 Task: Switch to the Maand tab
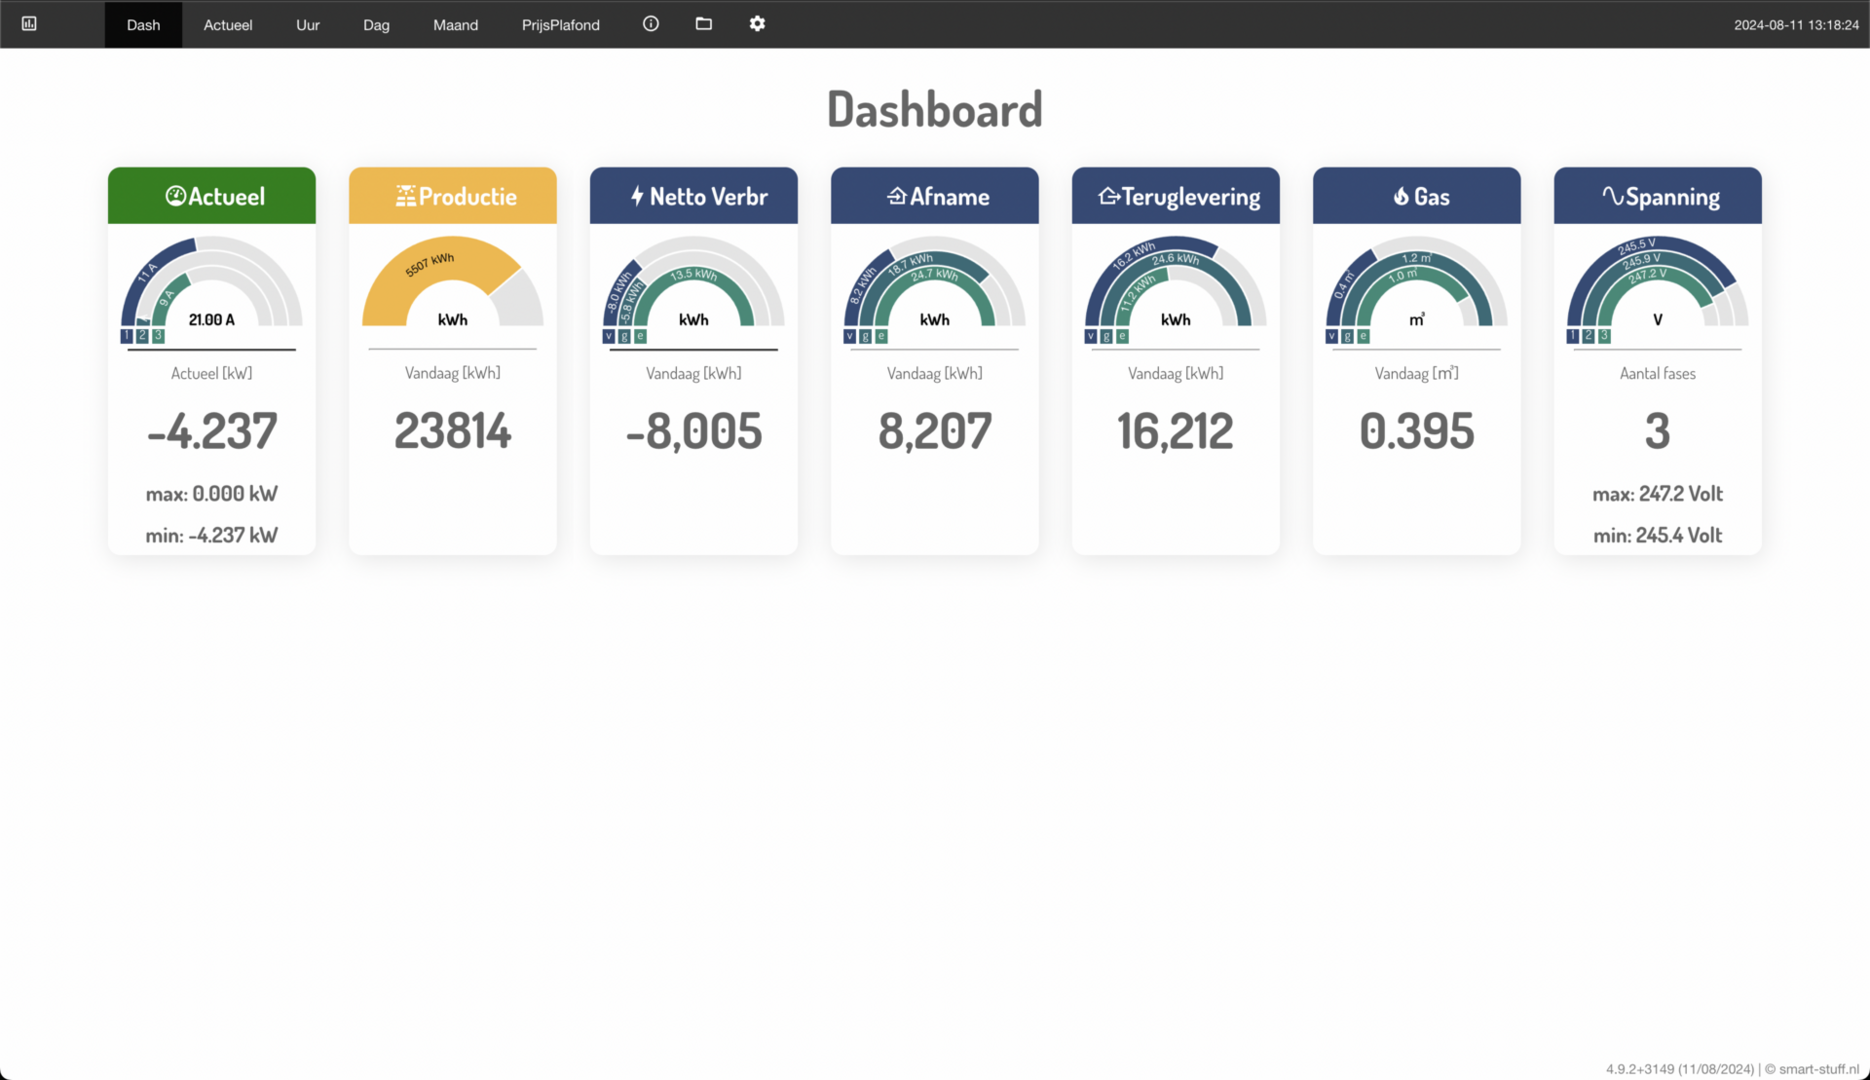pyautogui.click(x=455, y=25)
